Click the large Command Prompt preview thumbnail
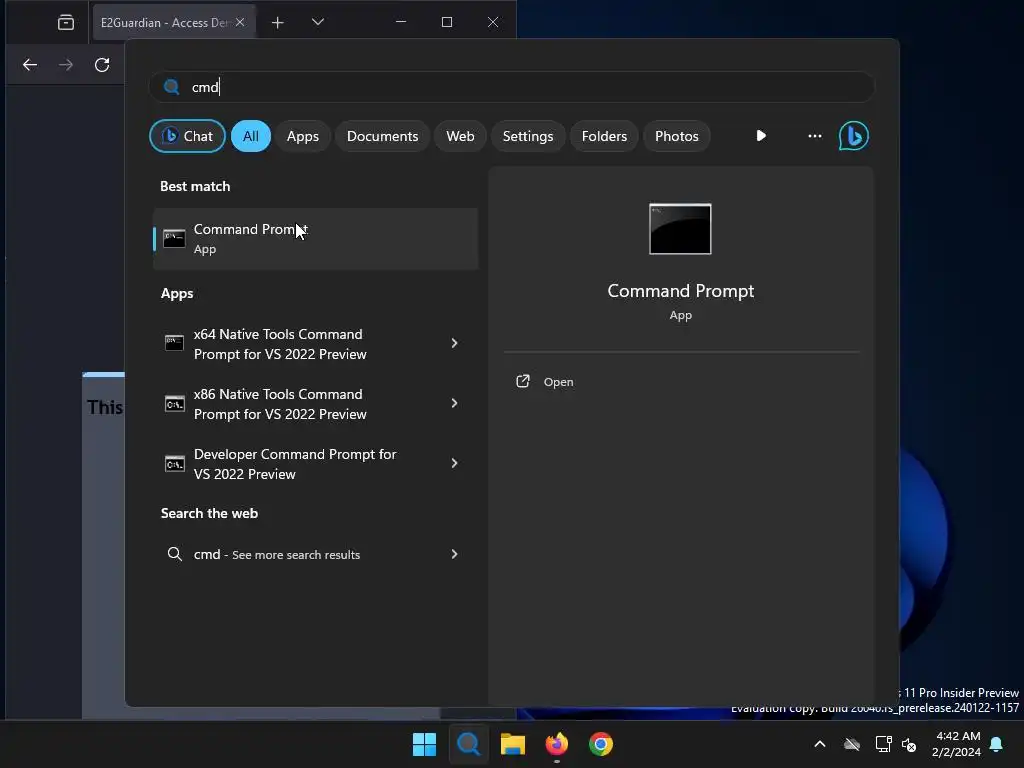This screenshot has width=1024, height=768. (680, 229)
